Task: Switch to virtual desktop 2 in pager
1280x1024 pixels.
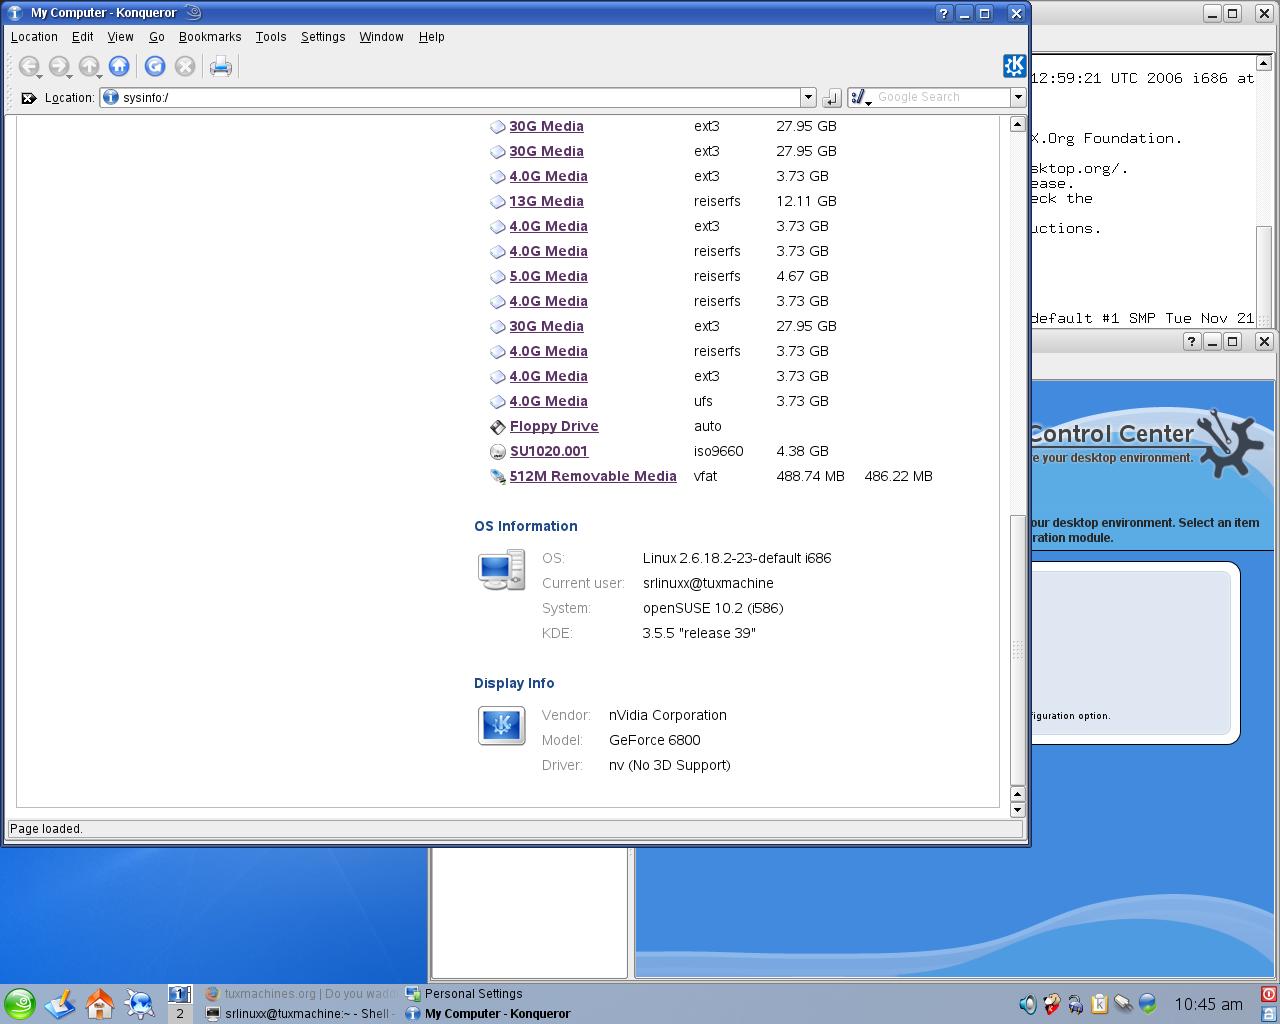Action: coord(180,1014)
